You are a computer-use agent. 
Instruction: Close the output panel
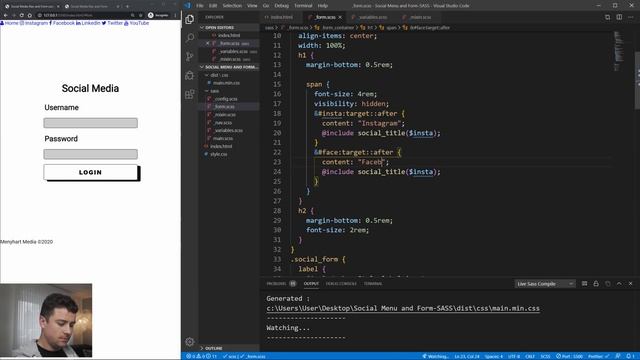pos(631,283)
